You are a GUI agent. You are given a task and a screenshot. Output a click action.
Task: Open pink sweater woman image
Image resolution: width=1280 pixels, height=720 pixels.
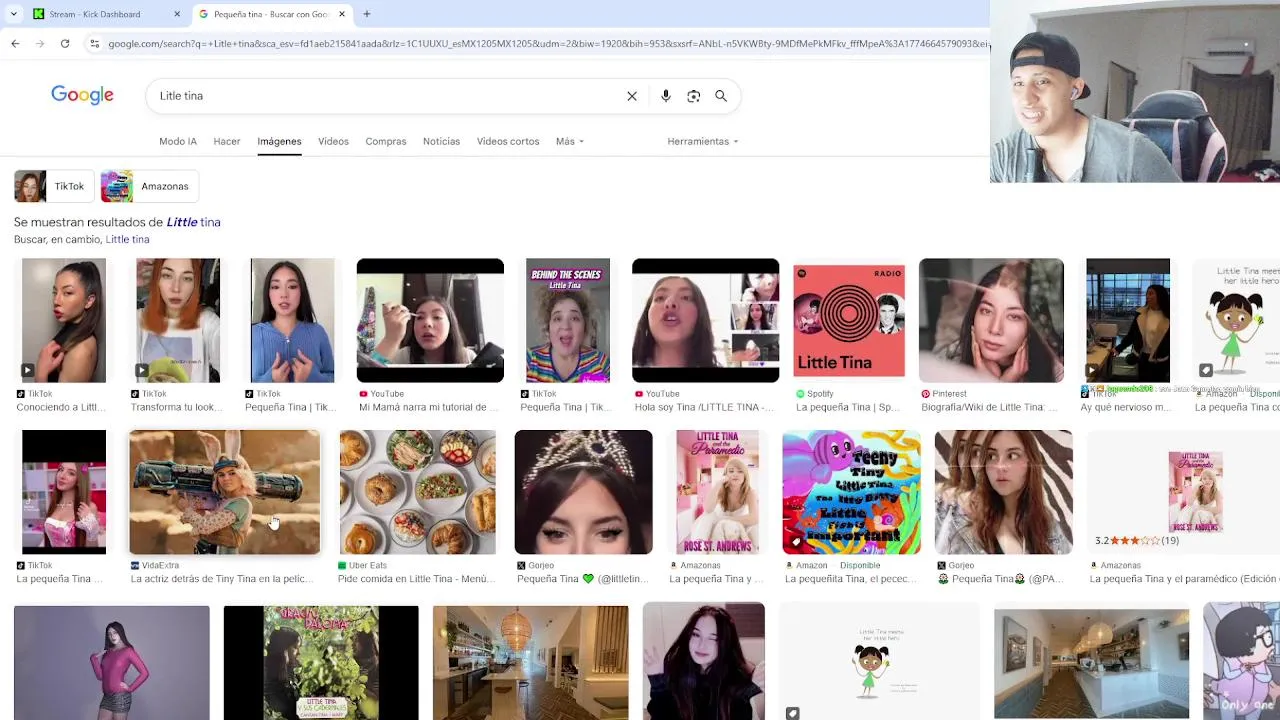click(x=112, y=662)
